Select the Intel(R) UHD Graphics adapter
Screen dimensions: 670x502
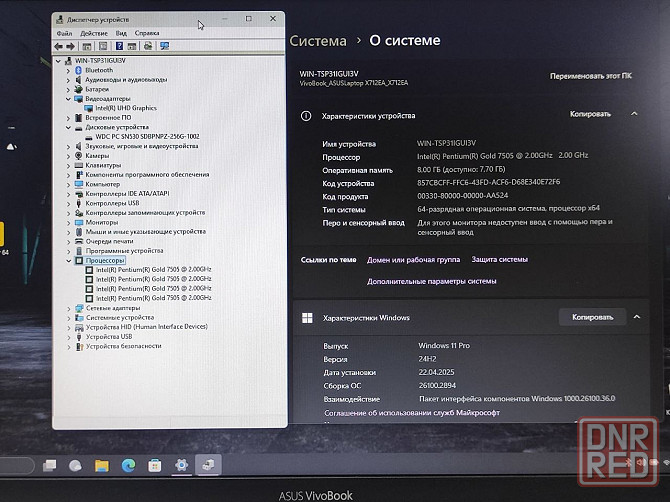(x=126, y=108)
